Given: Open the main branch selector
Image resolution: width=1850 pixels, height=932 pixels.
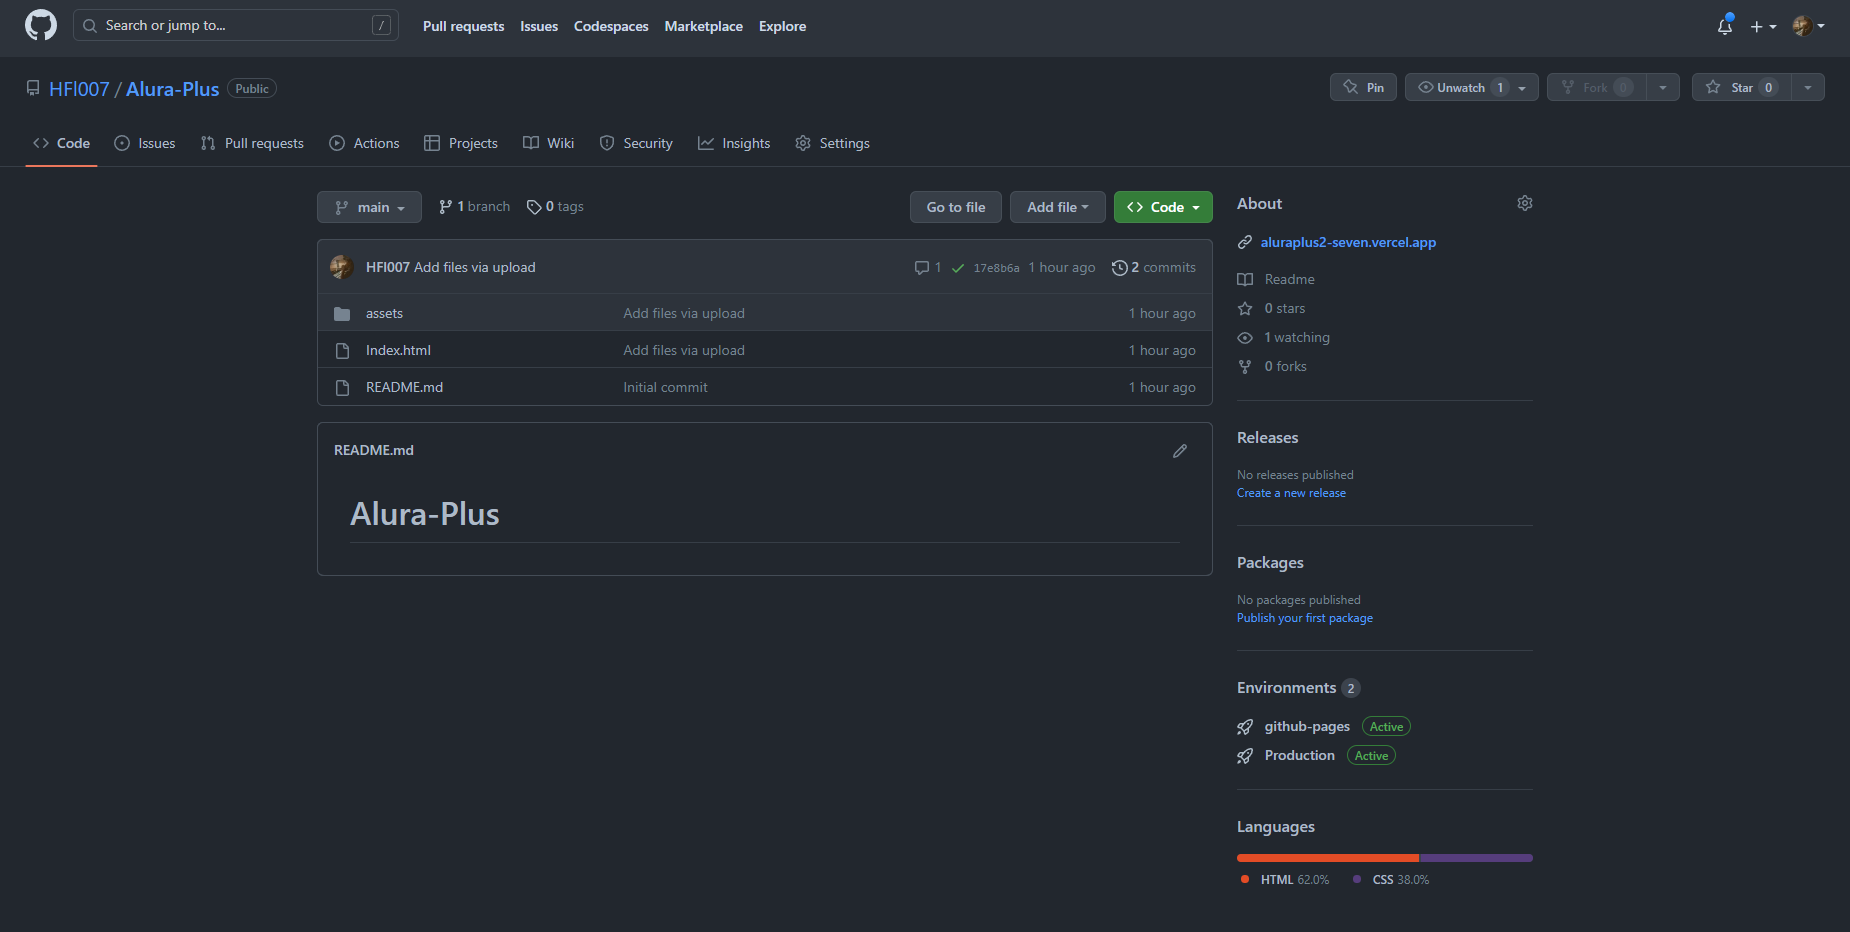Looking at the screenshot, I should click(369, 207).
